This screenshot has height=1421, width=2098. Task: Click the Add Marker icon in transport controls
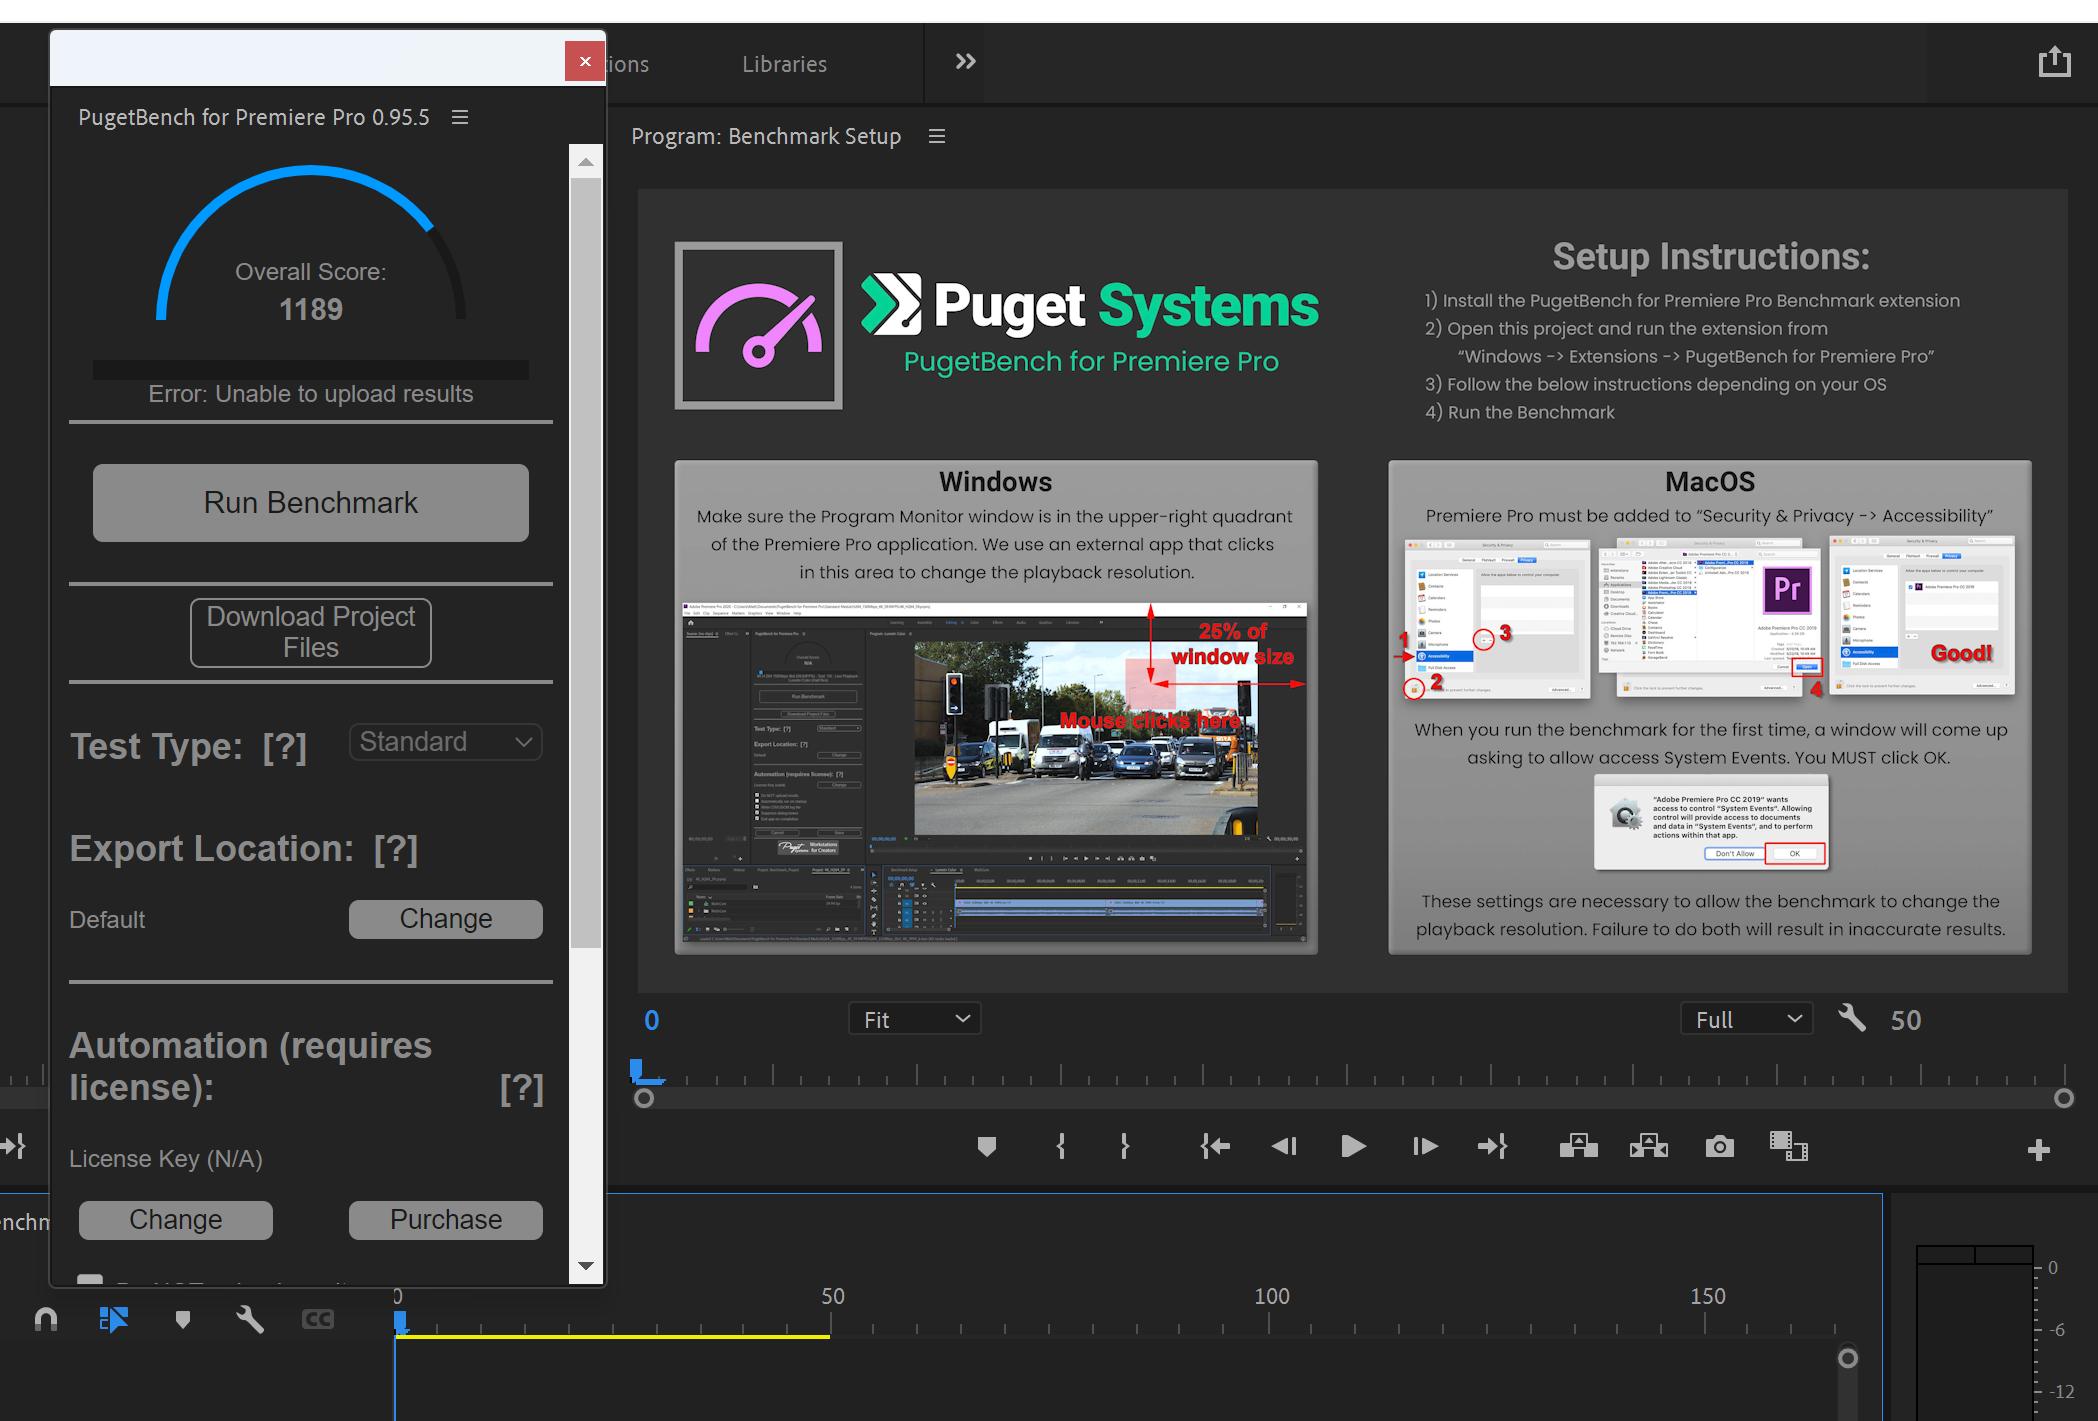[x=986, y=1146]
